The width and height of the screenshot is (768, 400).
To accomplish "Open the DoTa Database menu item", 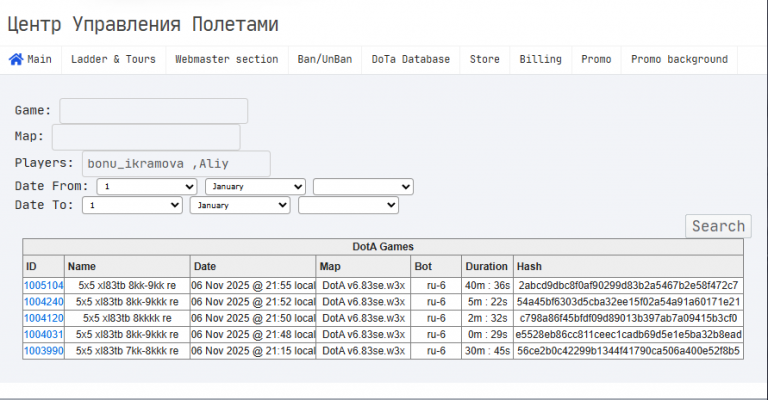I will point(410,60).
